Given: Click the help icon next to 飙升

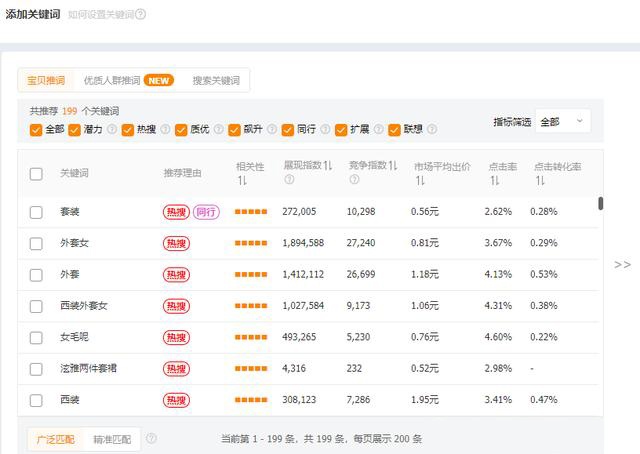Looking at the screenshot, I should pyautogui.click(x=272, y=129).
